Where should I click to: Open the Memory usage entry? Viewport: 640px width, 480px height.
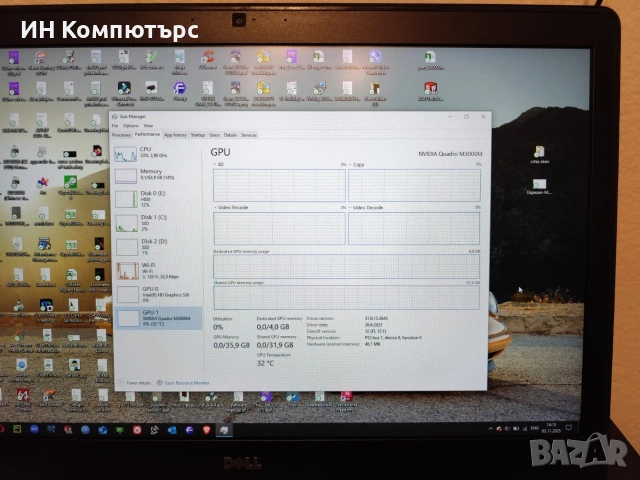[x=158, y=175]
